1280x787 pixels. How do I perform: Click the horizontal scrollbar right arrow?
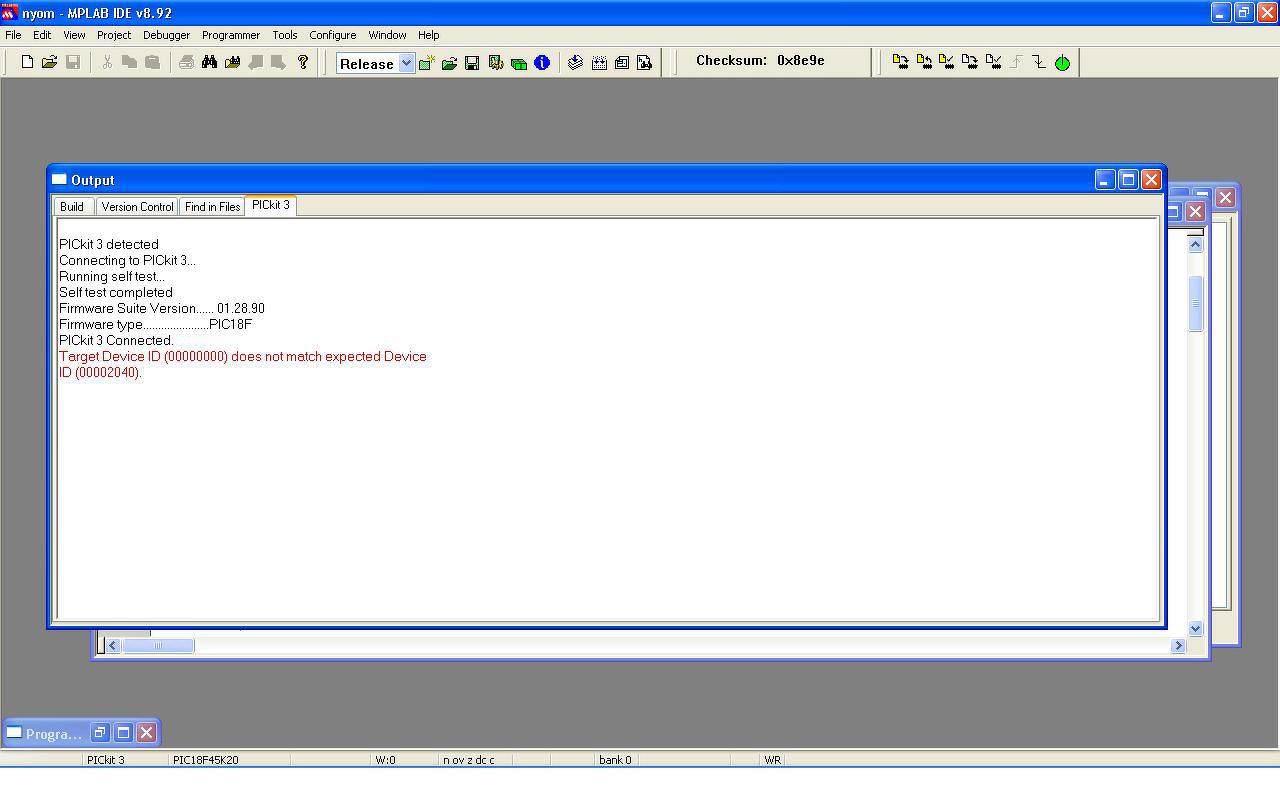[1178, 645]
